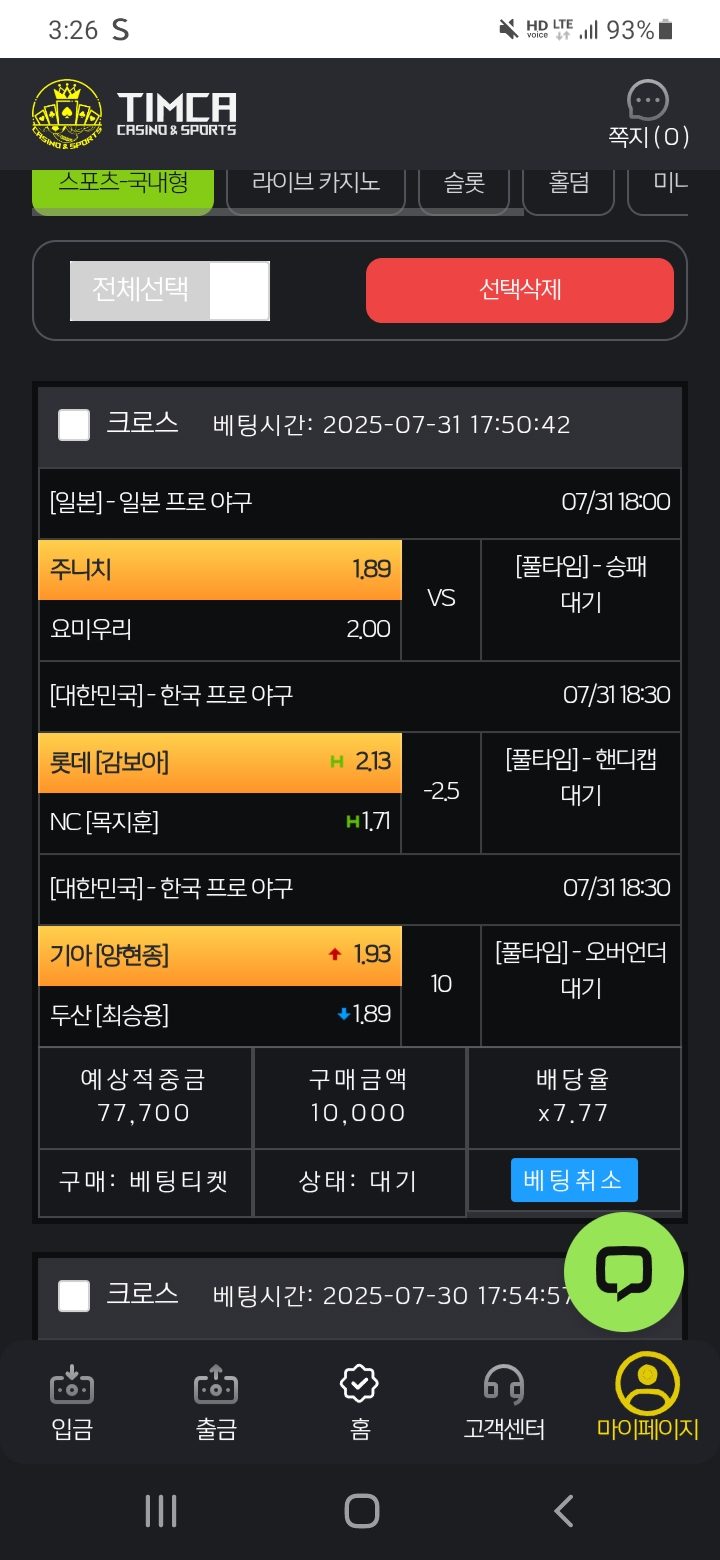Switch to 슬롯 tab
The image size is (720, 1560).
point(464,187)
